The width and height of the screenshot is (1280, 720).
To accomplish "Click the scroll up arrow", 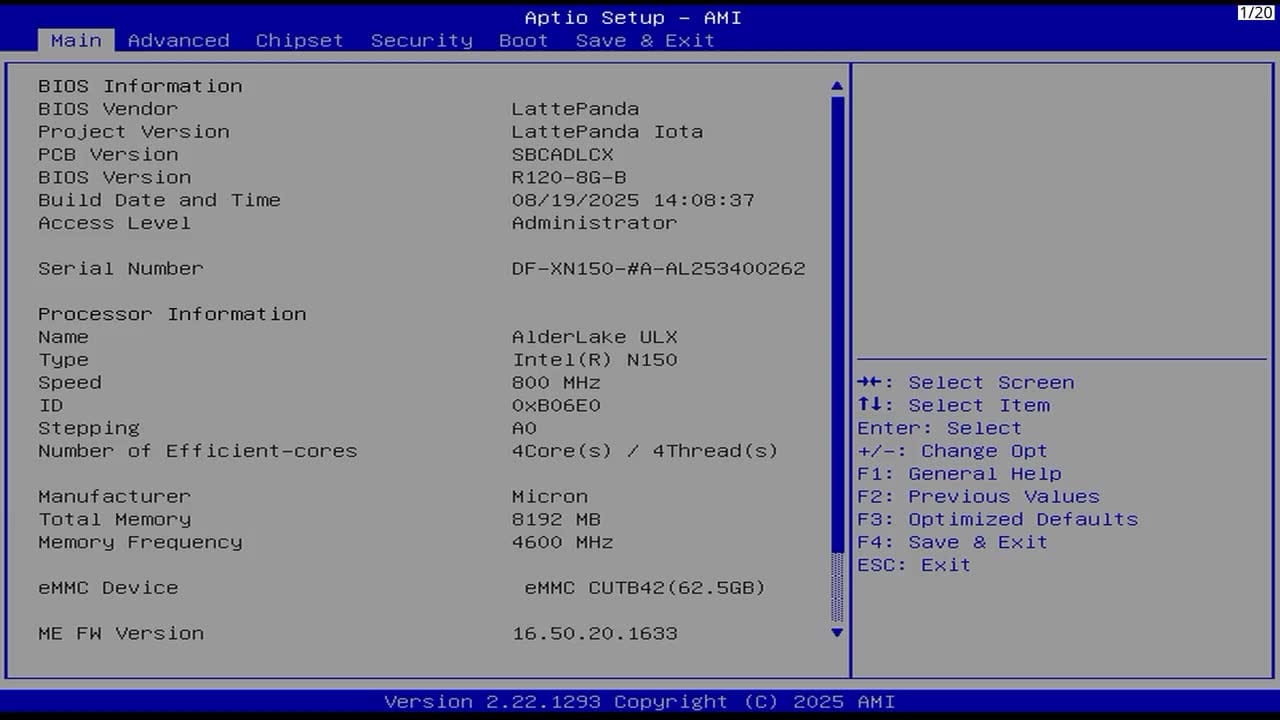I will point(837,87).
